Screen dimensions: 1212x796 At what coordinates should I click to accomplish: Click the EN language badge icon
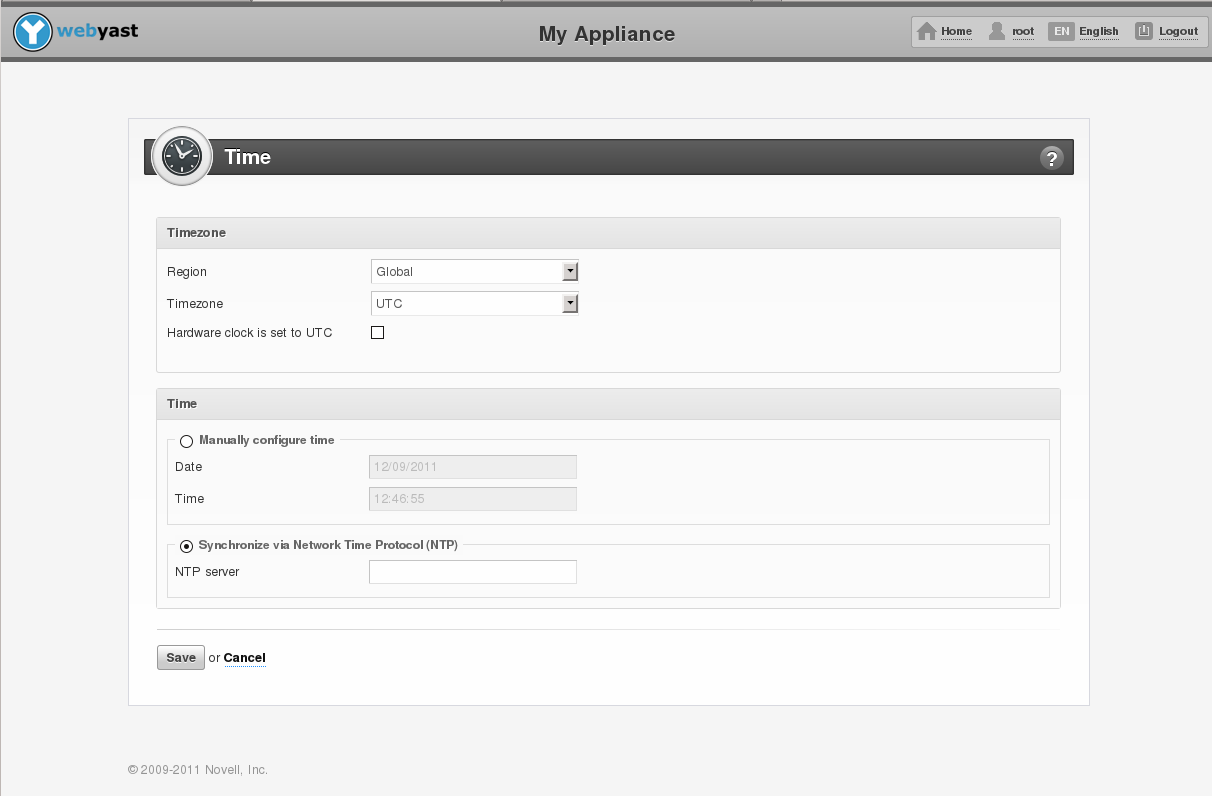(1061, 31)
